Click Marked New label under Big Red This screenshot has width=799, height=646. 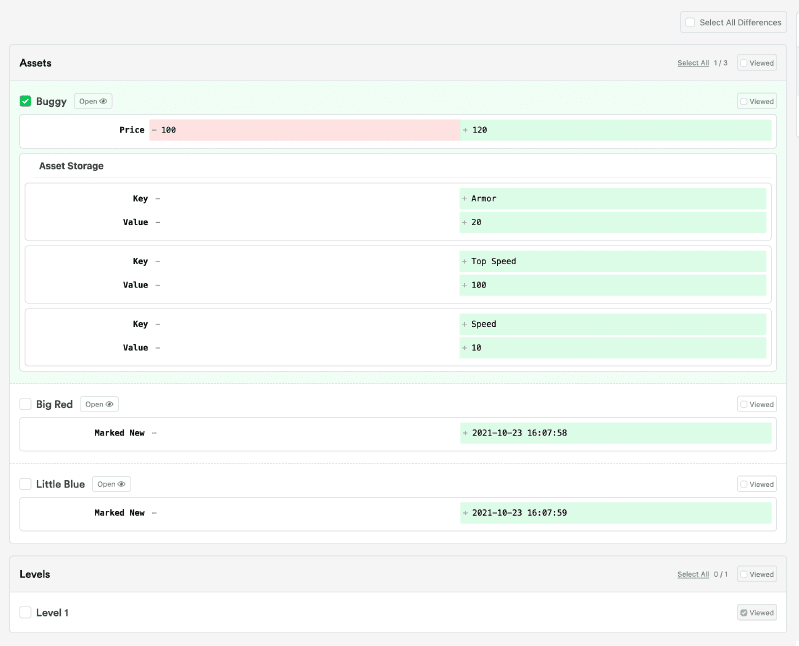coord(120,433)
